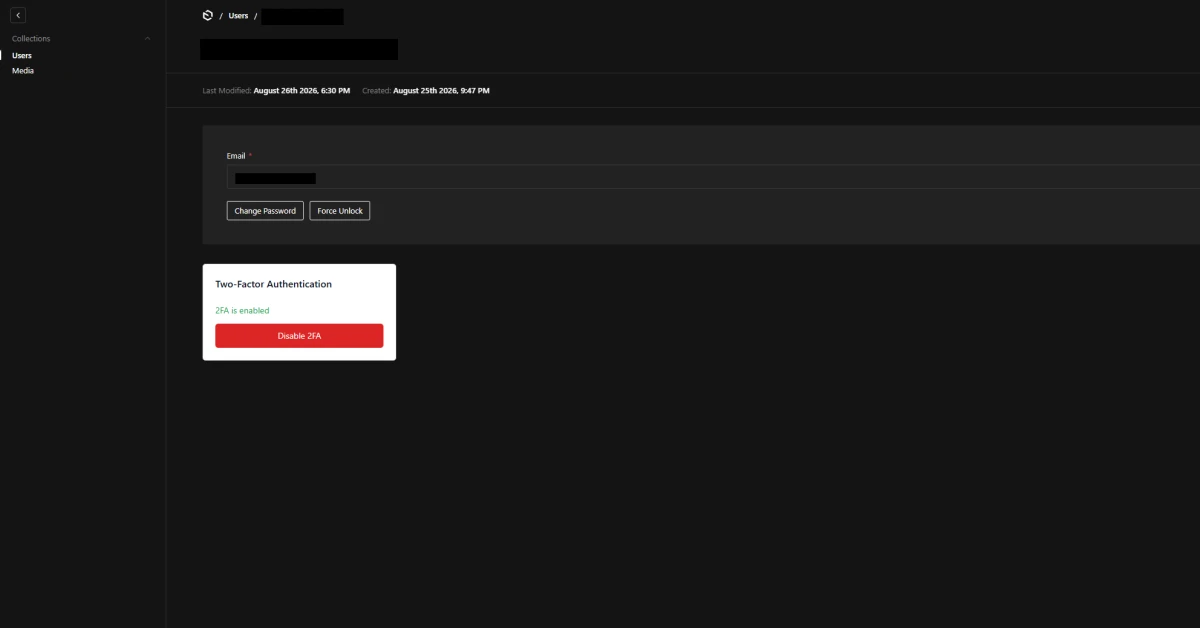Screen dimensions: 1200x628
Task: Click the Created date value
Action: (441, 91)
